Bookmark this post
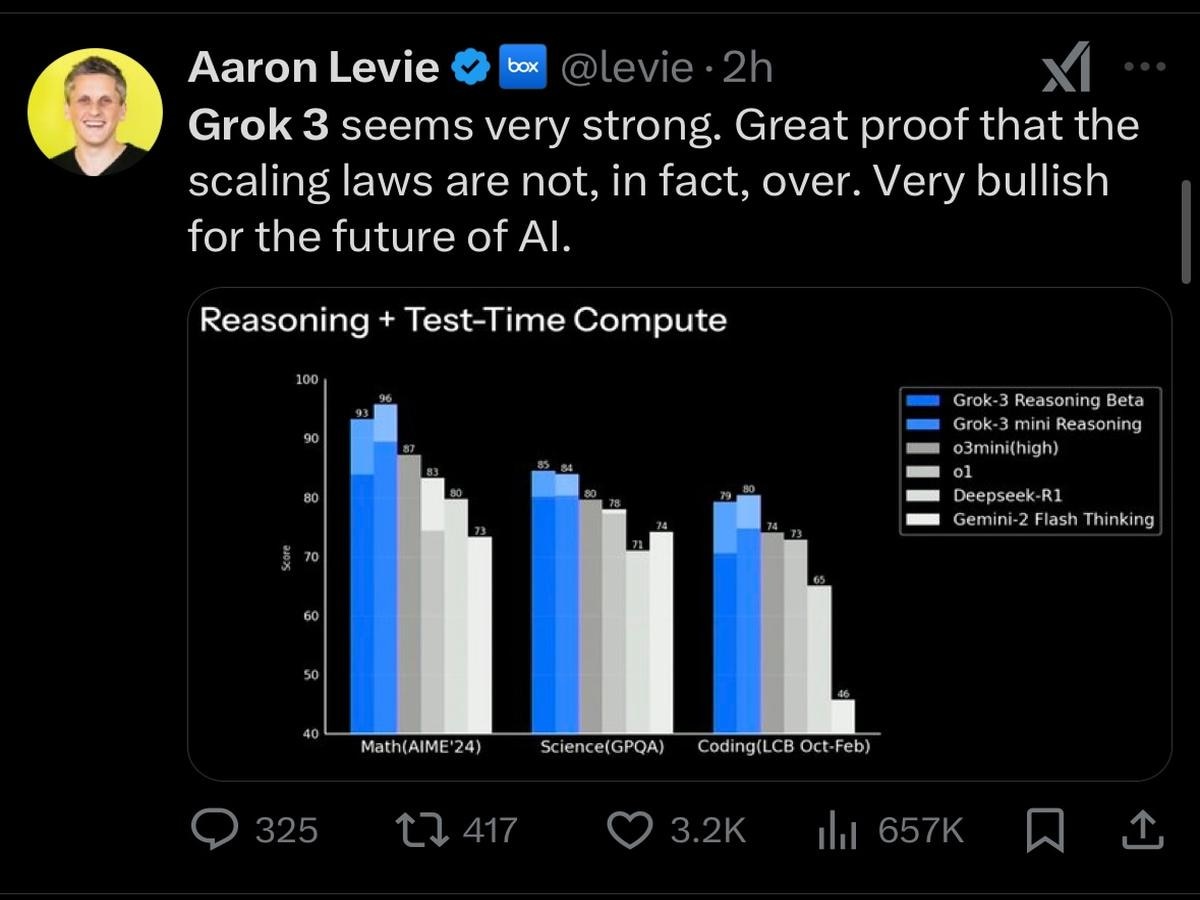The image size is (1200, 900). pos(1046,830)
